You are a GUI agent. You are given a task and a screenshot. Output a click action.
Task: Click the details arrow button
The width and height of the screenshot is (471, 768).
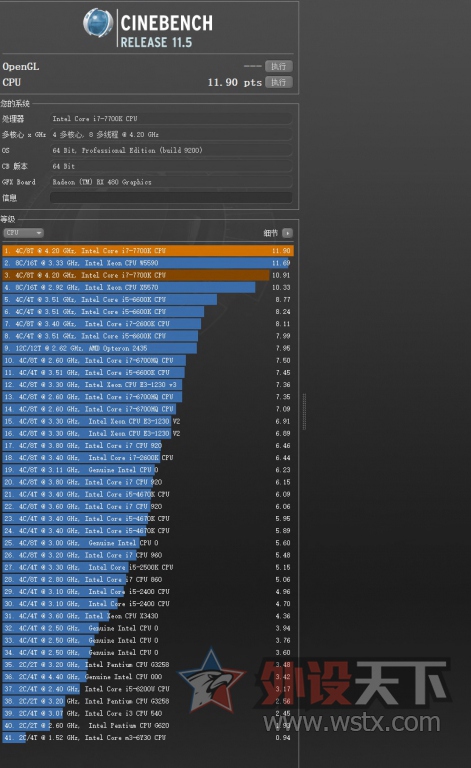(x=288, y=233)
